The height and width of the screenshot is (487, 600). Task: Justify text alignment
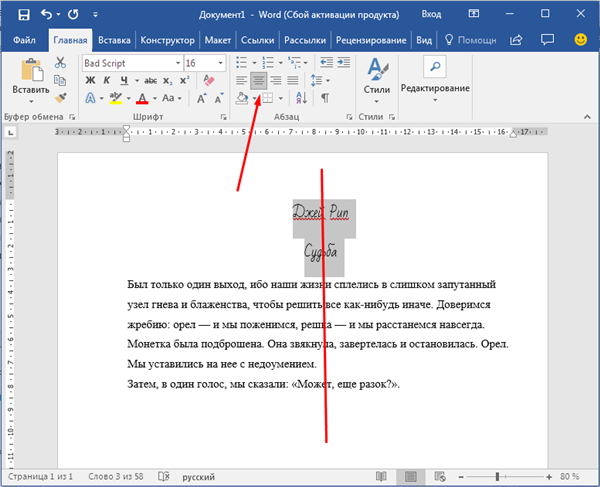[x=293, y=80]
